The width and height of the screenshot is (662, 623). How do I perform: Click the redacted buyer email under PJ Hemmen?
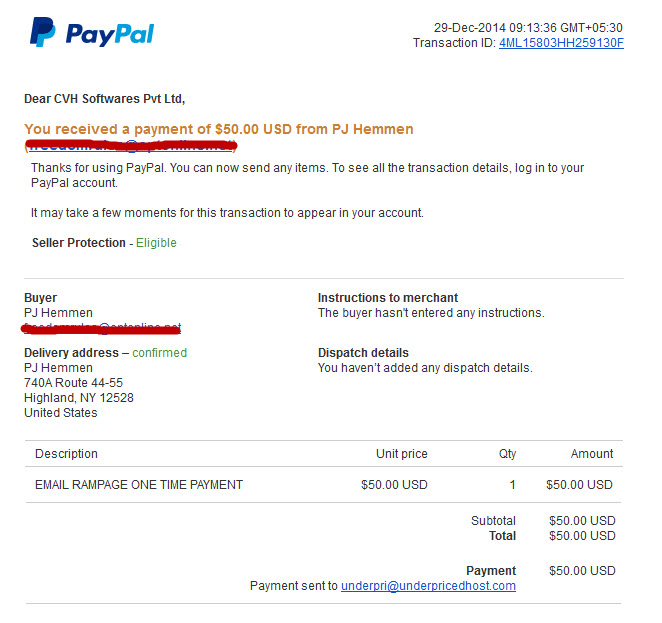click(x=101, y=328)
